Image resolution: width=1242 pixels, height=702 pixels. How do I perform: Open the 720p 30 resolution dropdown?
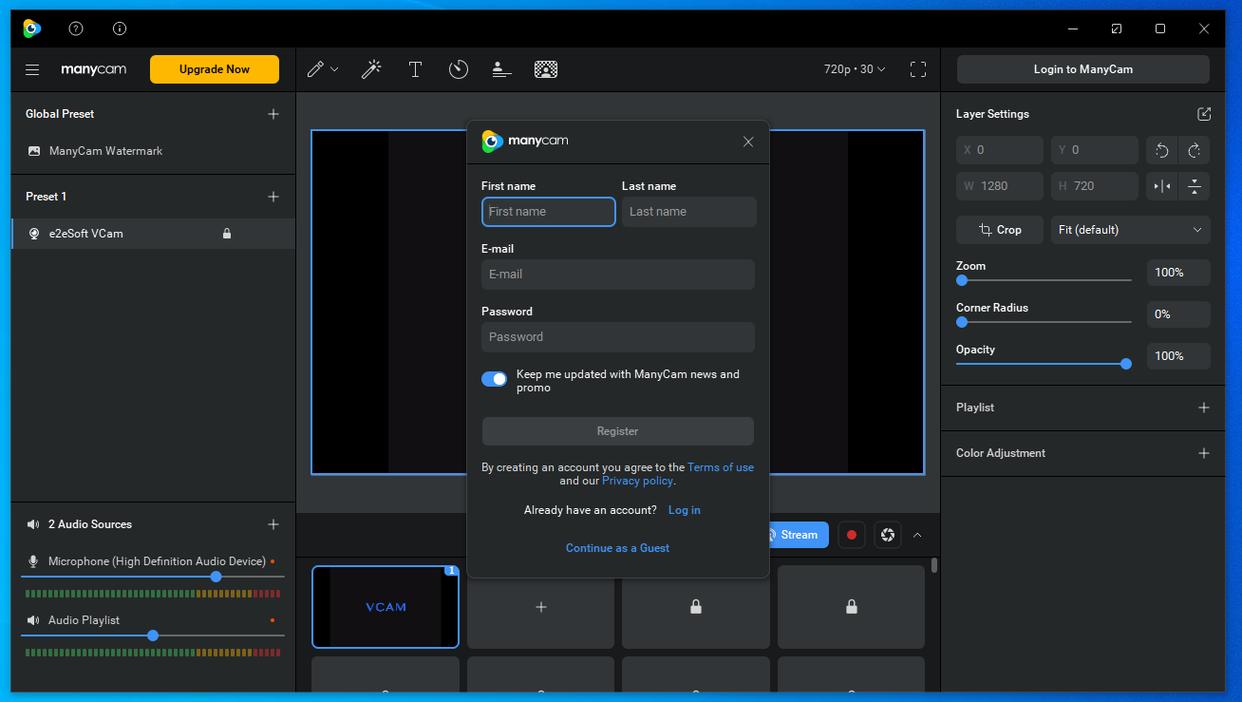854,69
